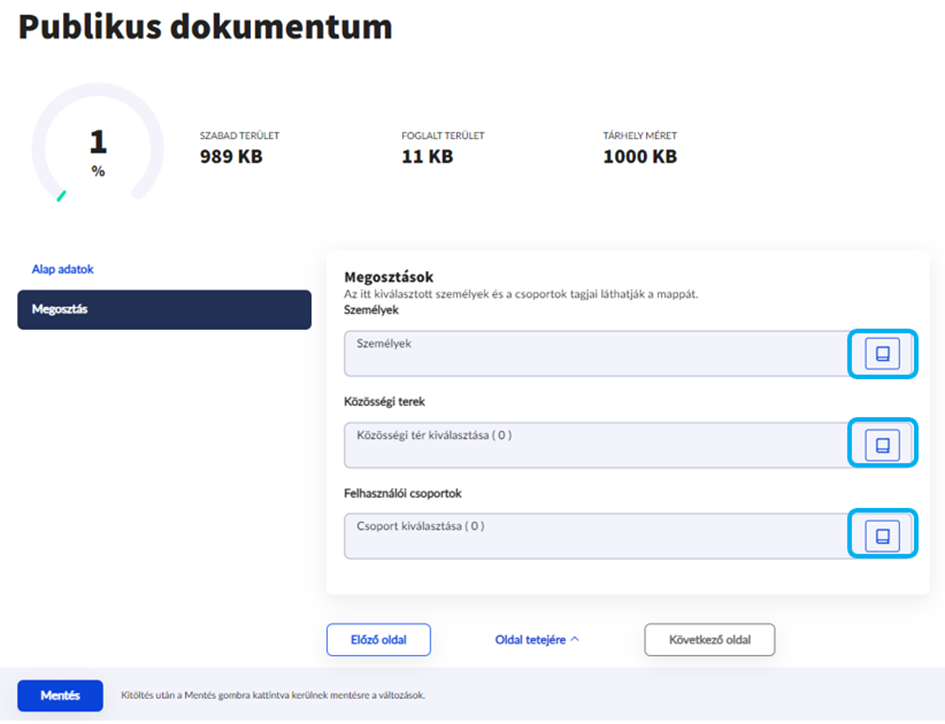
Task: Go back with the Előző oldal button
Action: click(379, 640)
